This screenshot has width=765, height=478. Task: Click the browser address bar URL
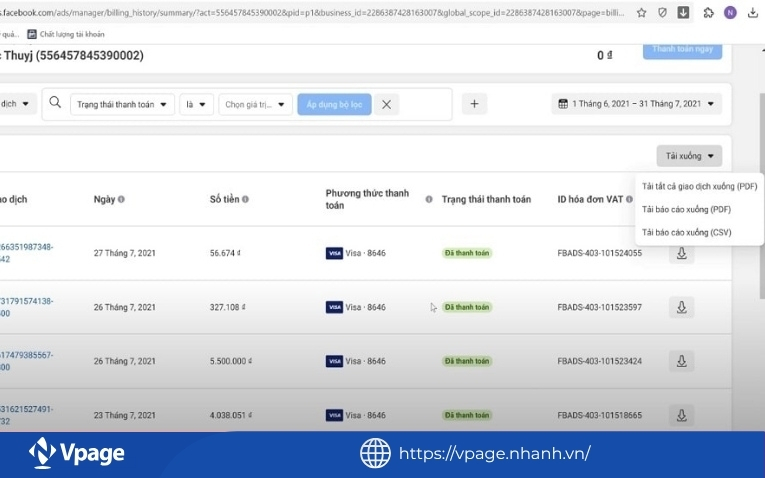(x=312, y=13)
